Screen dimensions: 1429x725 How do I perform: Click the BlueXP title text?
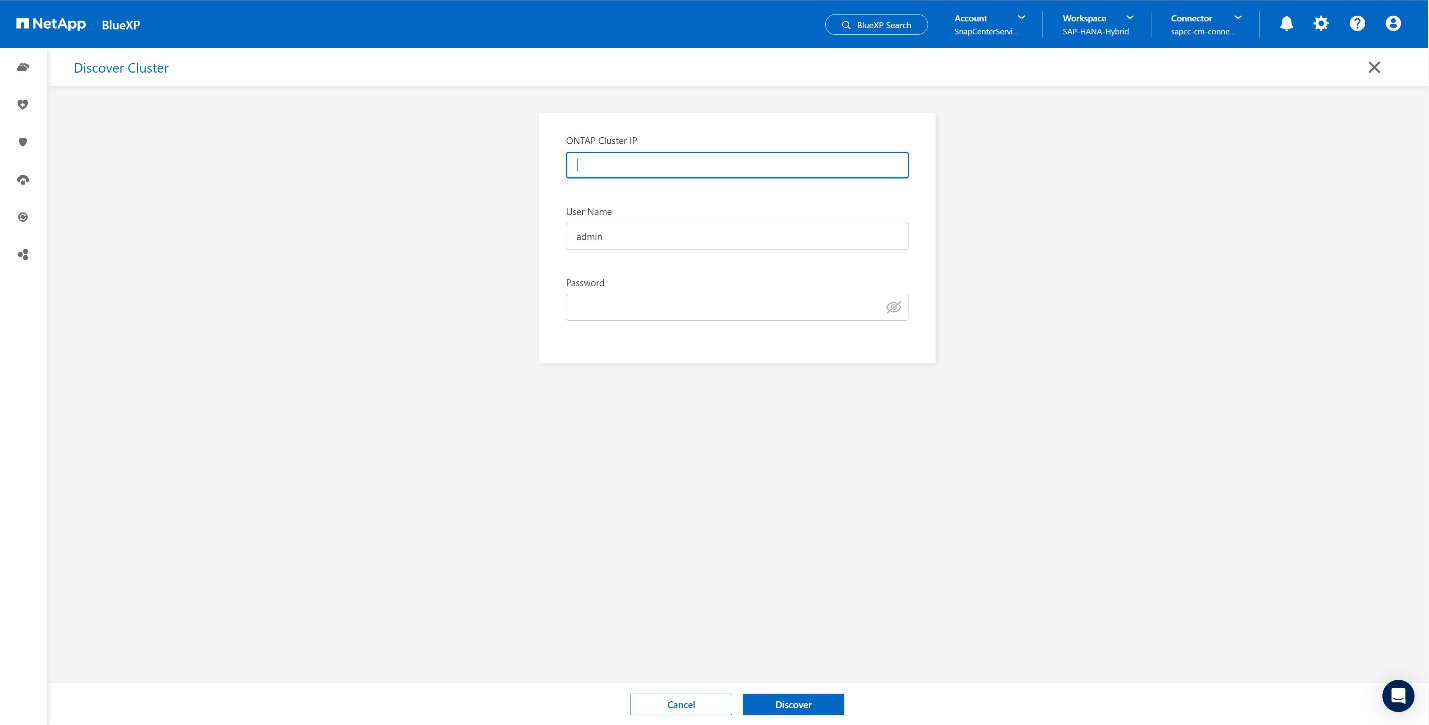(121, 25)
